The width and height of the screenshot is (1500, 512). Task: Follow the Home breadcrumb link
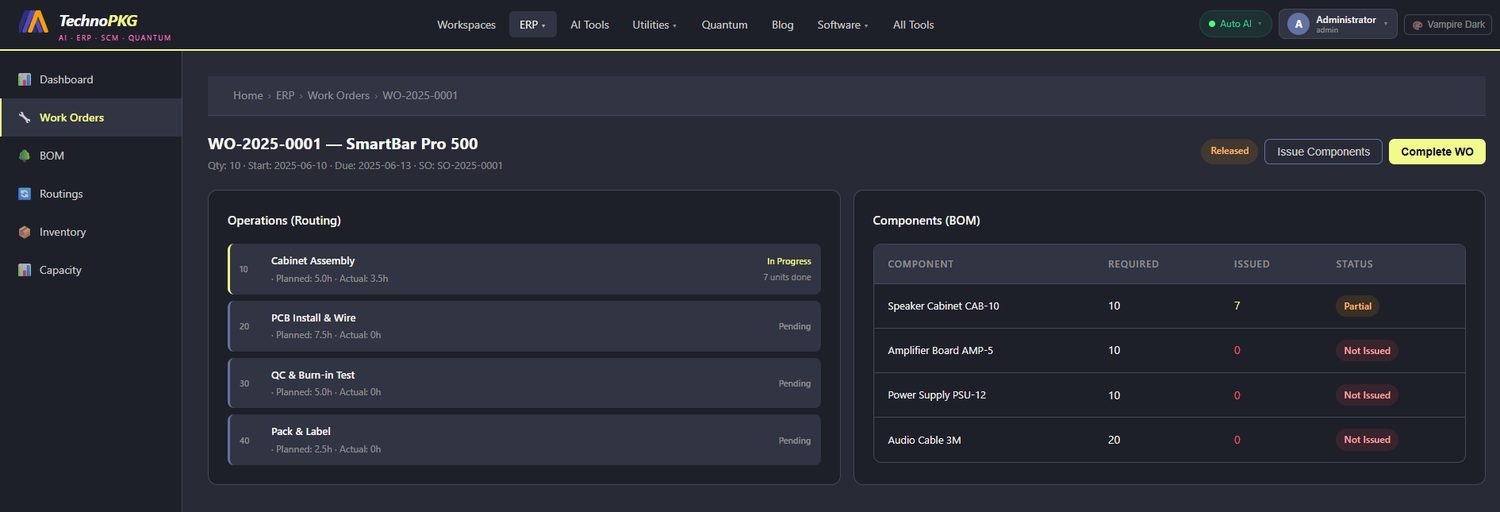point(248,96)
